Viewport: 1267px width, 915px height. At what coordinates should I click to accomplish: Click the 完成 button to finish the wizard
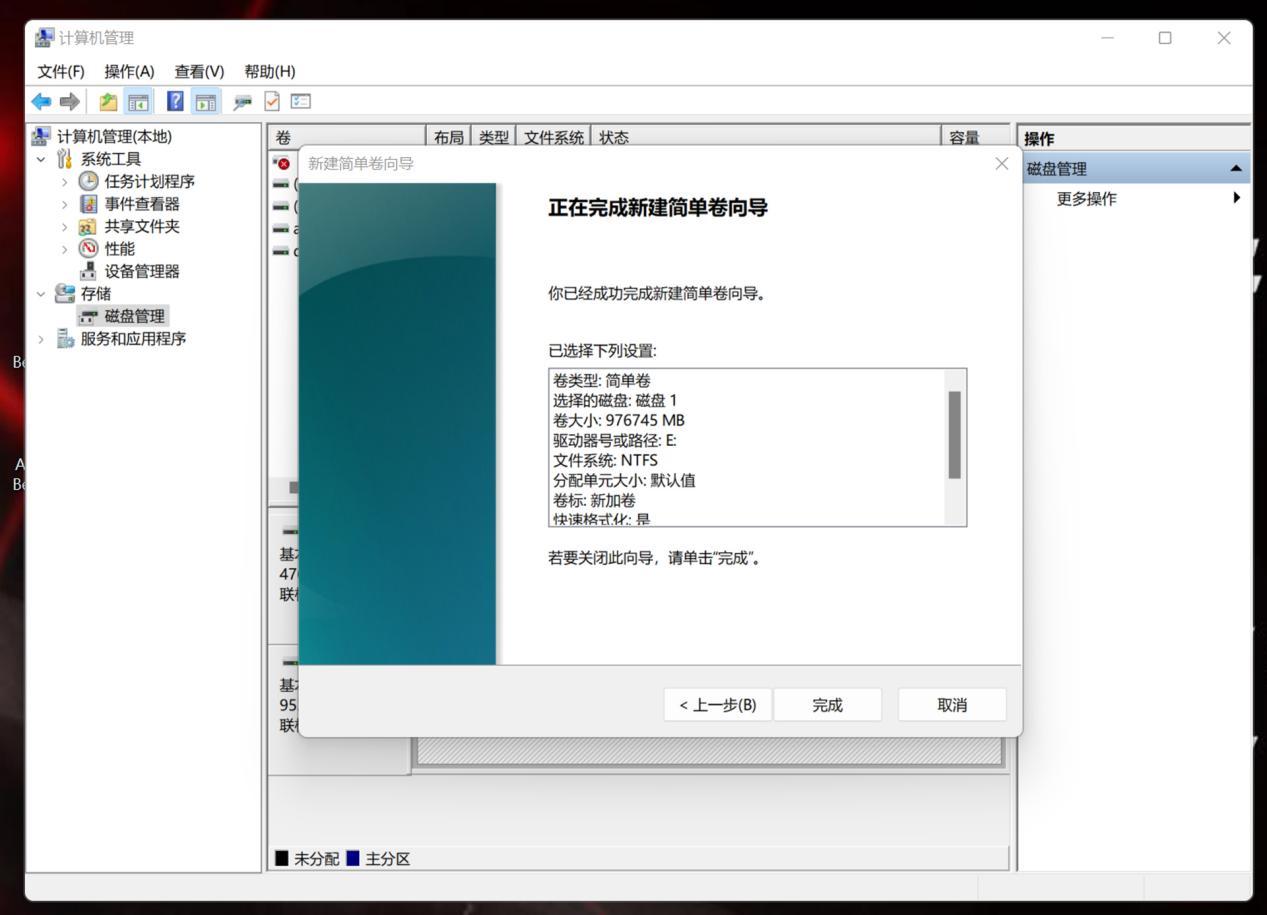[827, 704]
